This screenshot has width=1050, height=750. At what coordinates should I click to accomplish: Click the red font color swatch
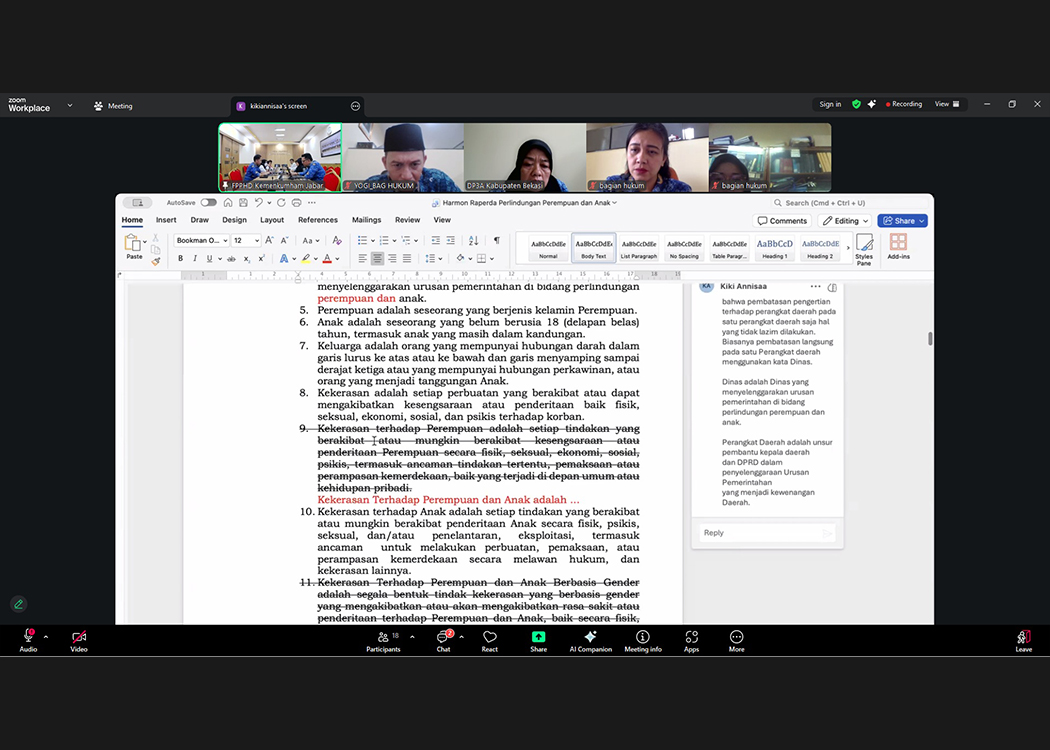[327, 259]
